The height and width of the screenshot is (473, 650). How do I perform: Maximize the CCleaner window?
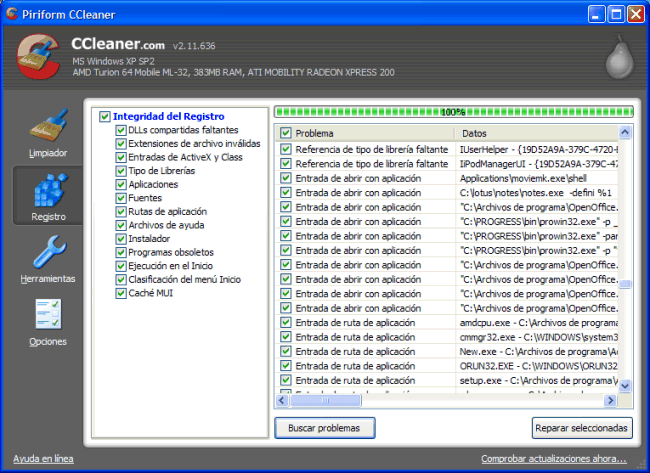point(616,15)
